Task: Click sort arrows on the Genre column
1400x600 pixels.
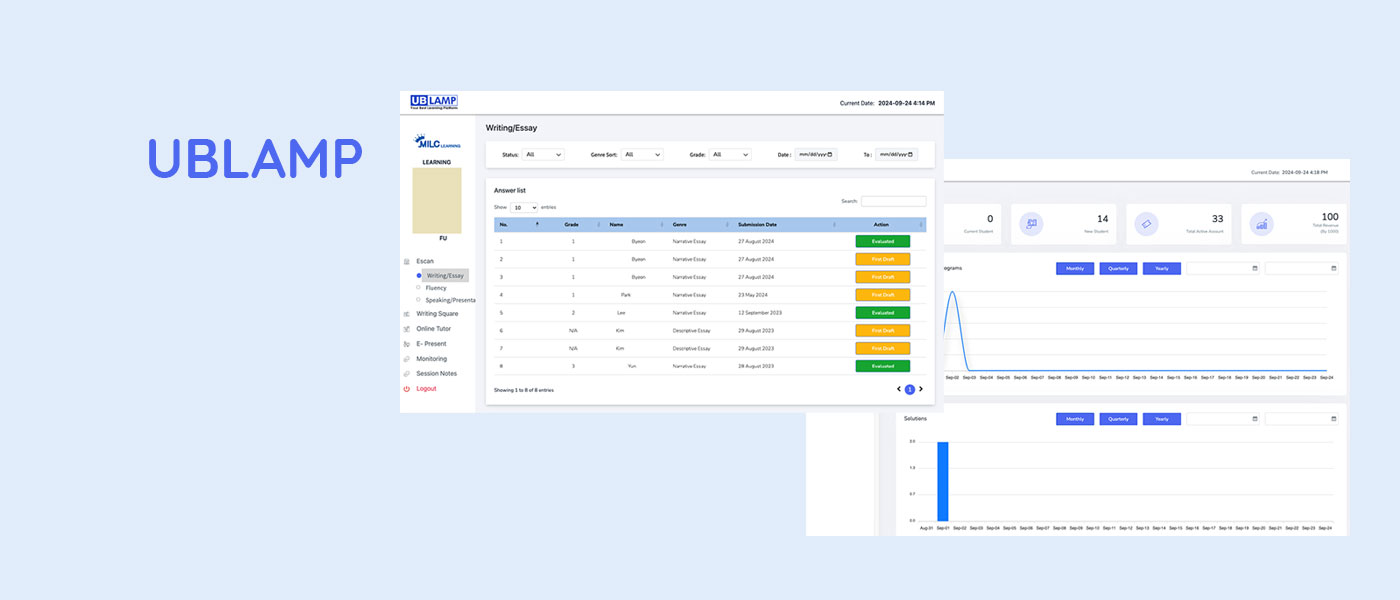Action: click(x=728, y=225)
